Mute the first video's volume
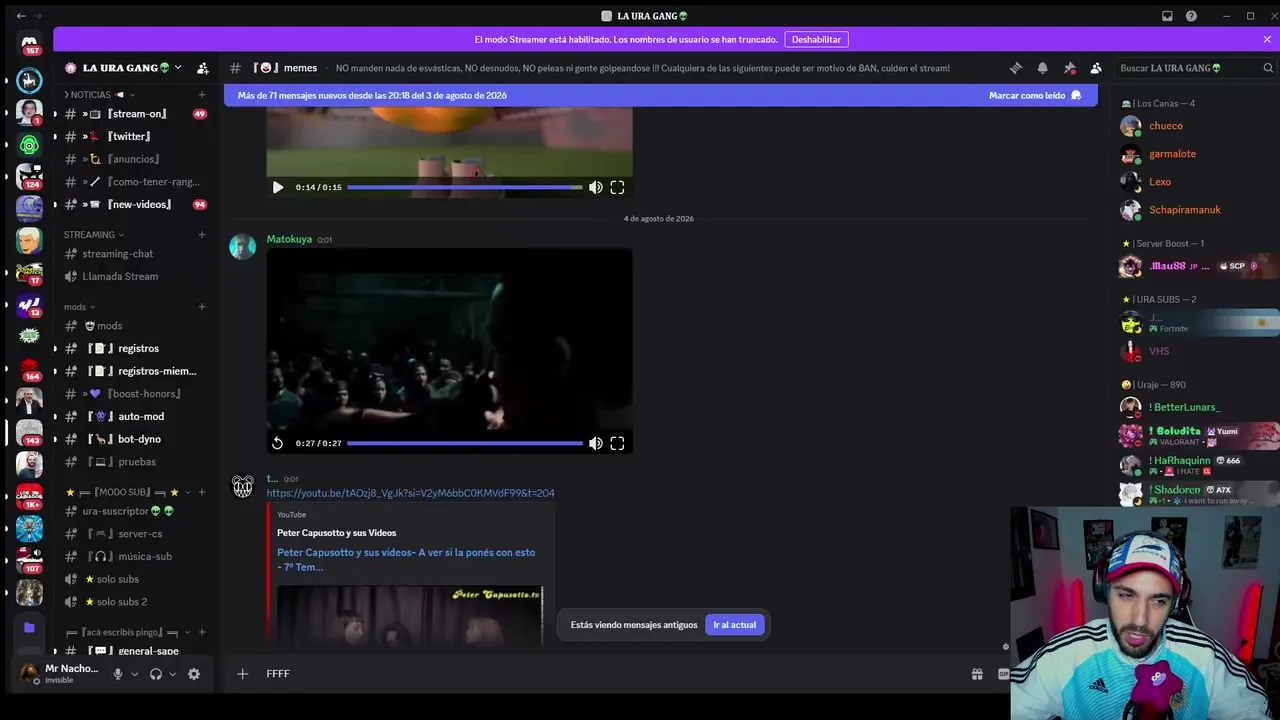The width and height of the screenshot is (1280, 720). click(596, 187)
